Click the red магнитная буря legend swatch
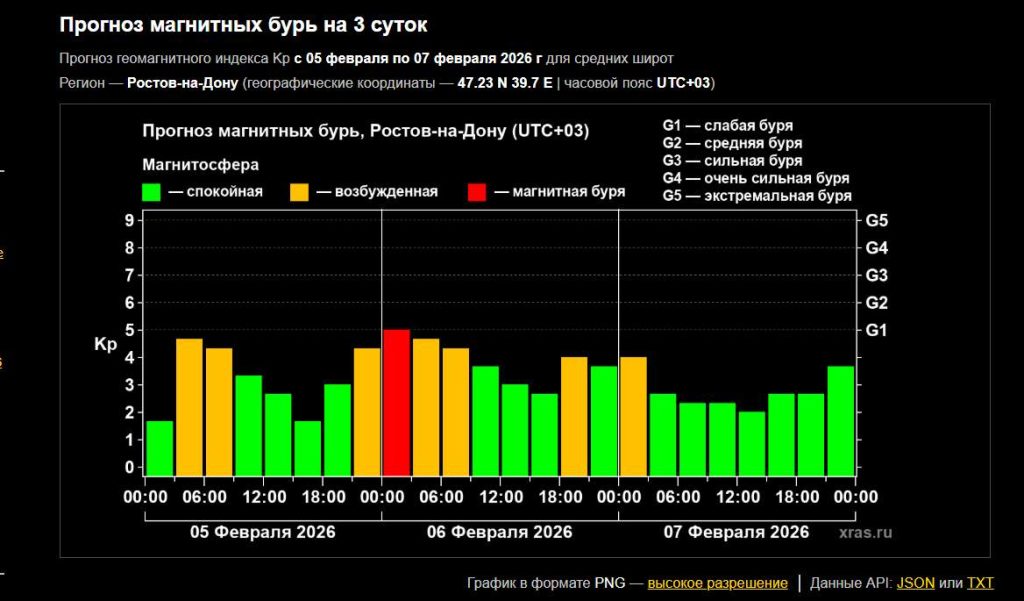The image size is (1024, 601). click(476, 192)
